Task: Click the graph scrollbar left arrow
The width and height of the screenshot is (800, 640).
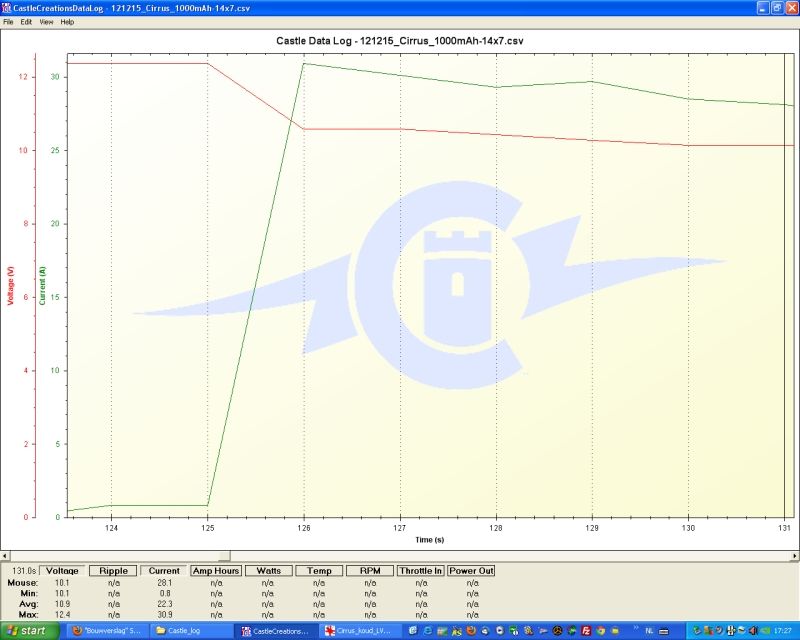Action: pos(5,556)
